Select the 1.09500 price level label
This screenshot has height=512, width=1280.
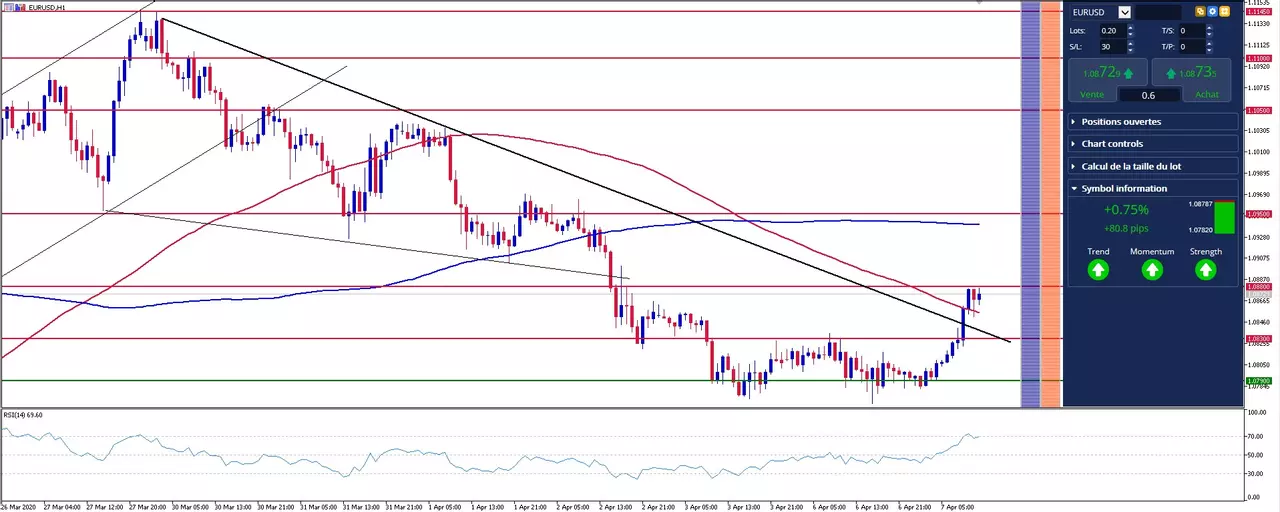[1259, 214]
